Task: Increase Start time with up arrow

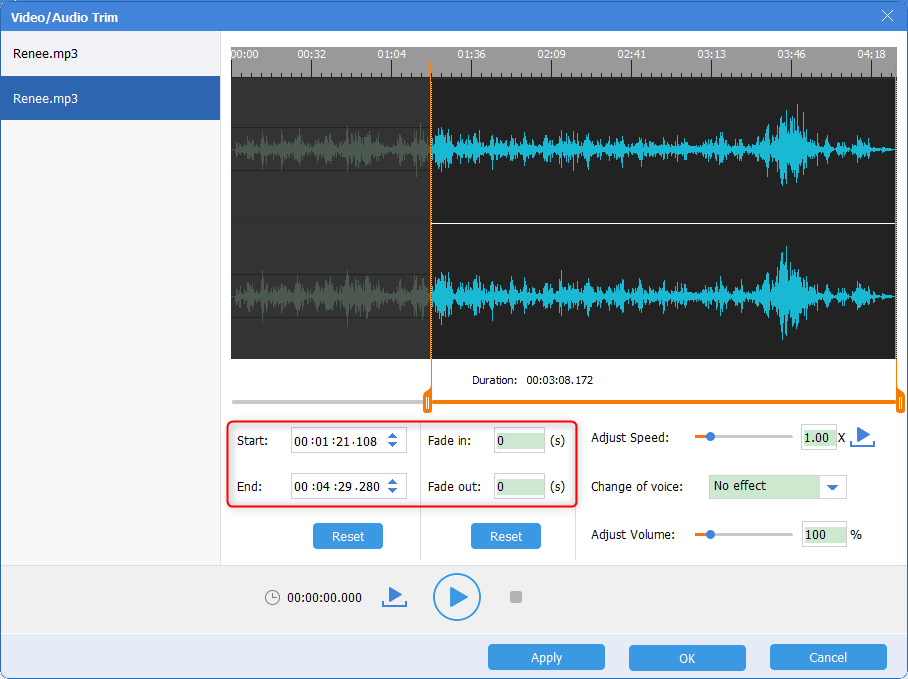Action: click(x=393, y=436)
